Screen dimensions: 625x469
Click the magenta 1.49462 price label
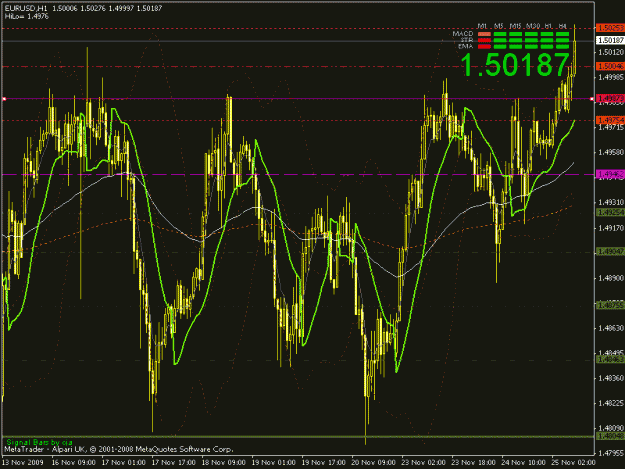(610, 174)
